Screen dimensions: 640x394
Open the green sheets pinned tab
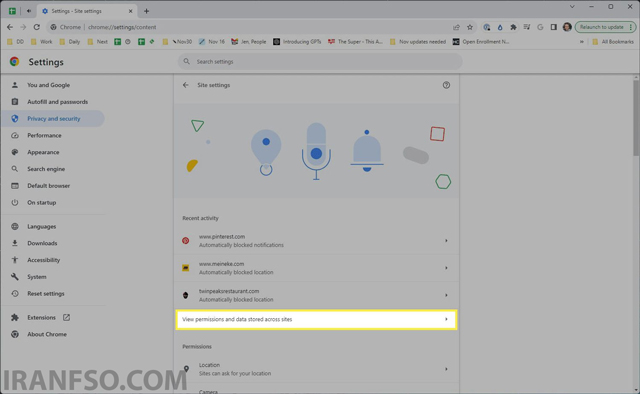[12, 11]
